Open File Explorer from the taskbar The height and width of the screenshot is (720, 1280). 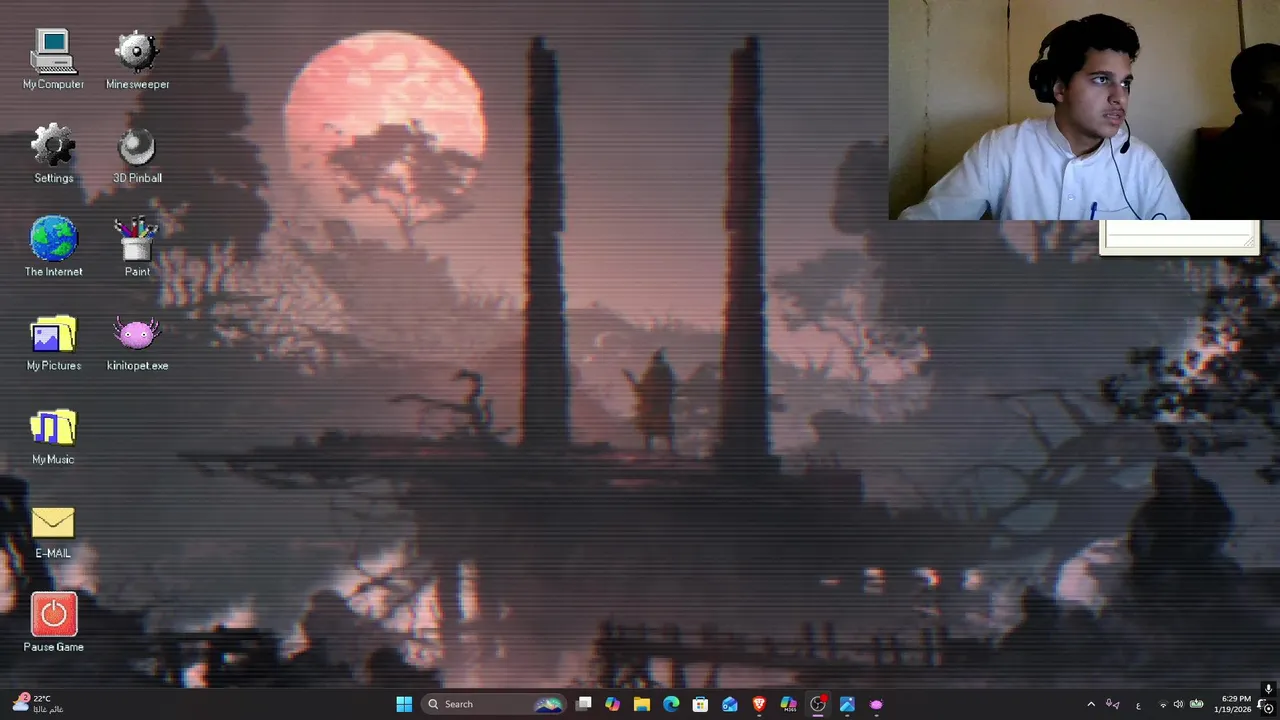(x=642, y=704)
